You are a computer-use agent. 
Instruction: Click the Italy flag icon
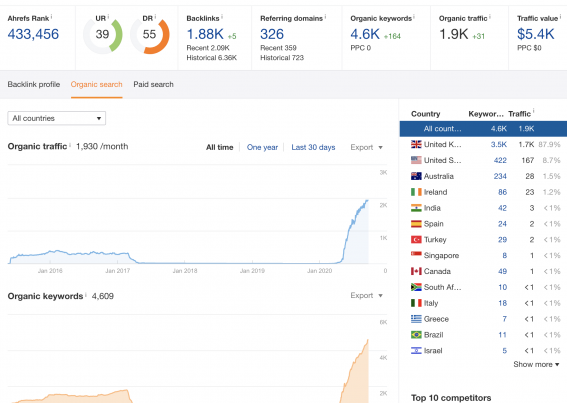(416, 303)
